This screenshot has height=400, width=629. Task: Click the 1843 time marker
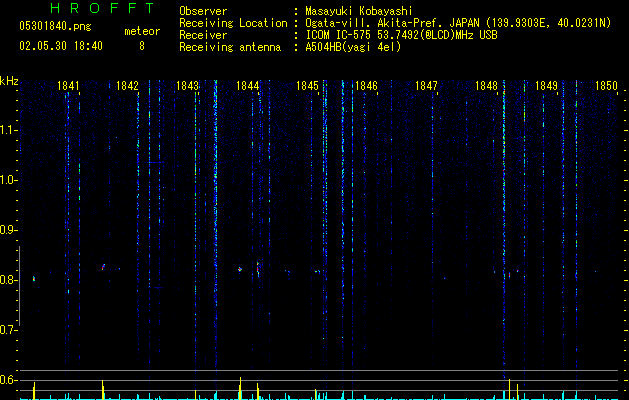pos(187,86)
